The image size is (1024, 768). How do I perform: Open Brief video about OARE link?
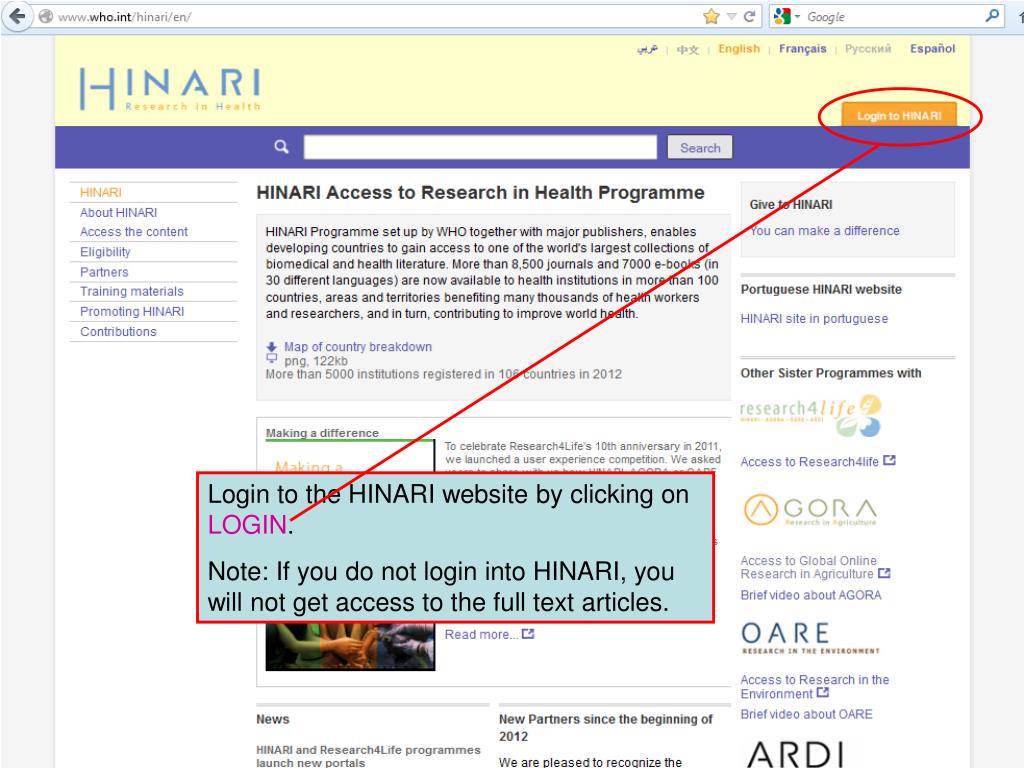pos(806,714)
